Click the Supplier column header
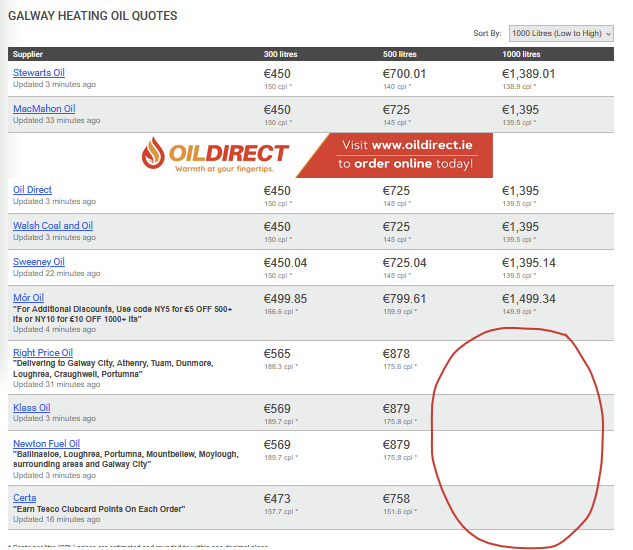 (27, 54)
